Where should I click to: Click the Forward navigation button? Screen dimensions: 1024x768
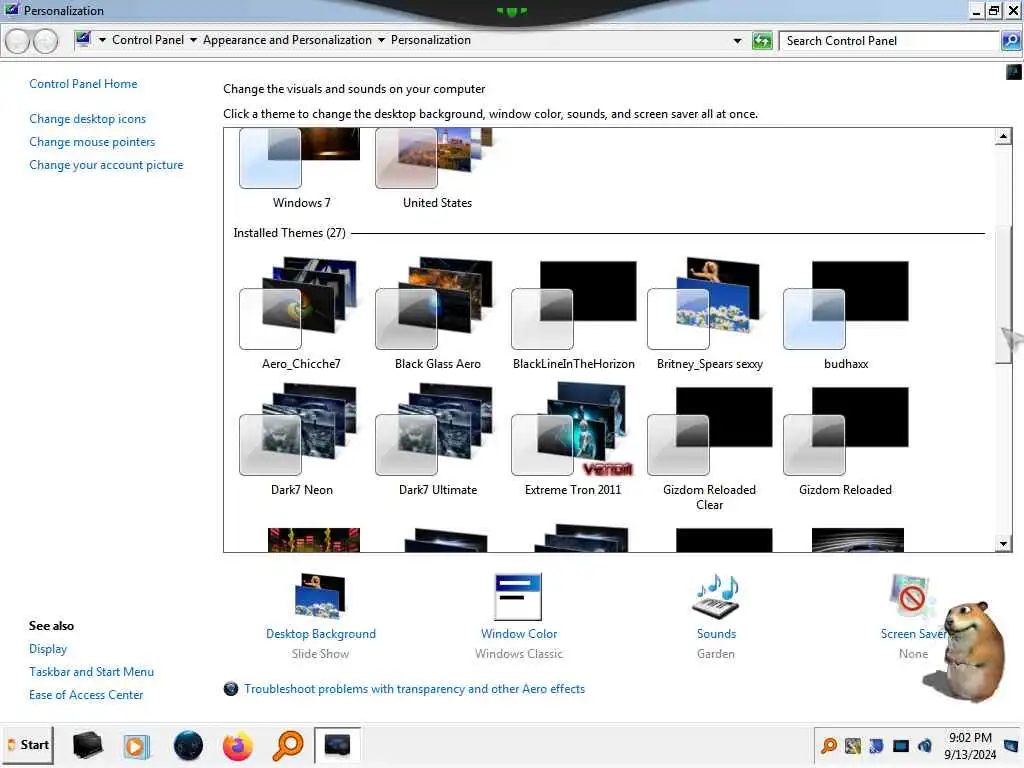click(45, 41)
